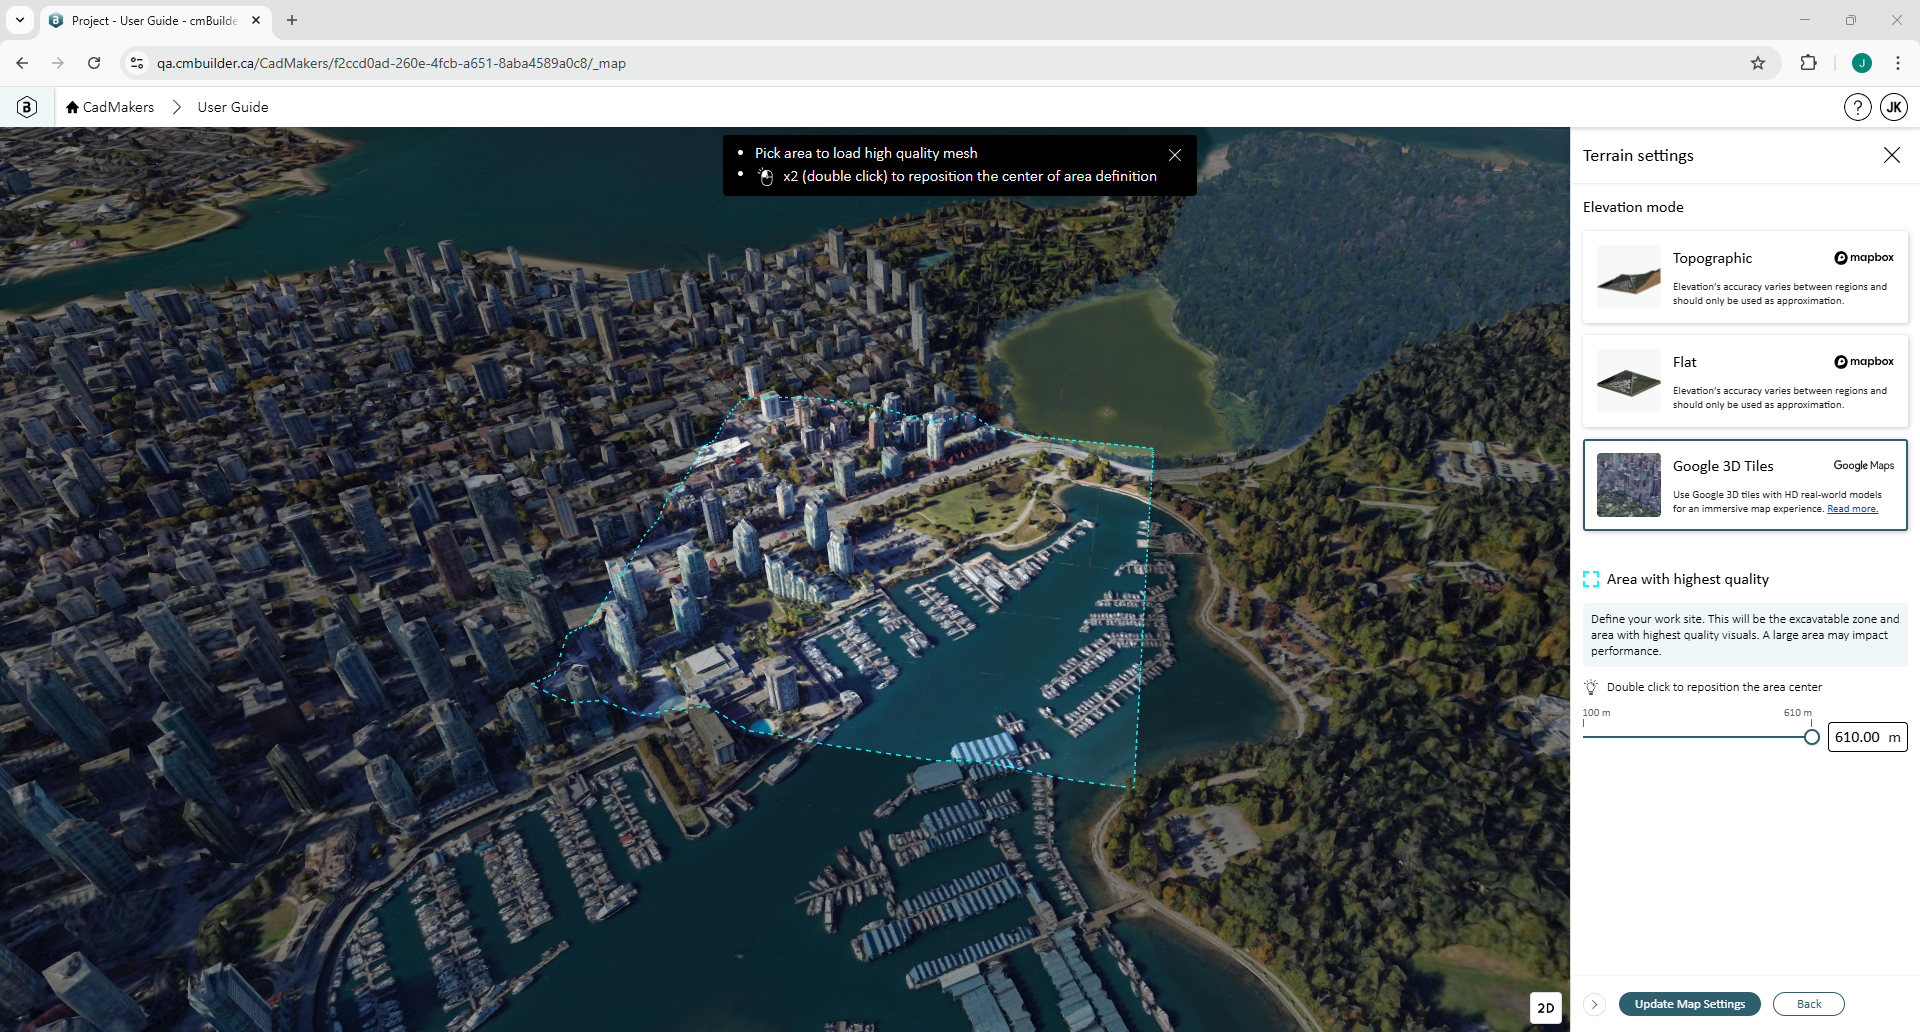Click the 'Define your work site' description text
1920x1032 pixels.
(1745, 635)
